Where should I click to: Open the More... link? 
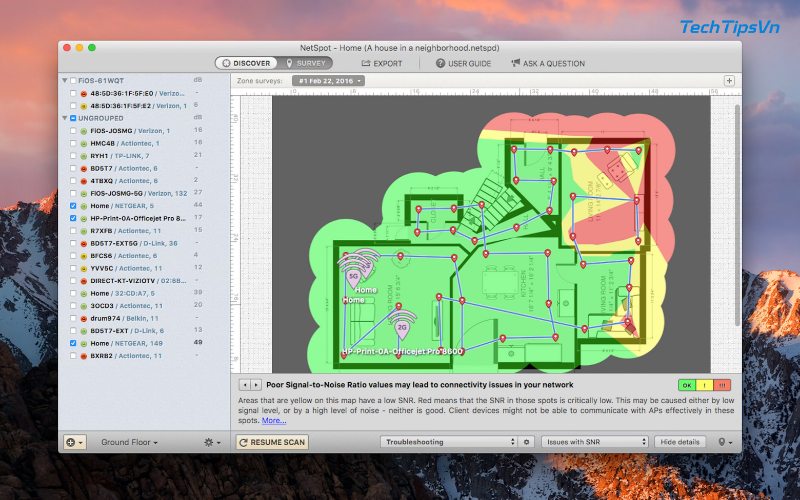click(274, 420)
